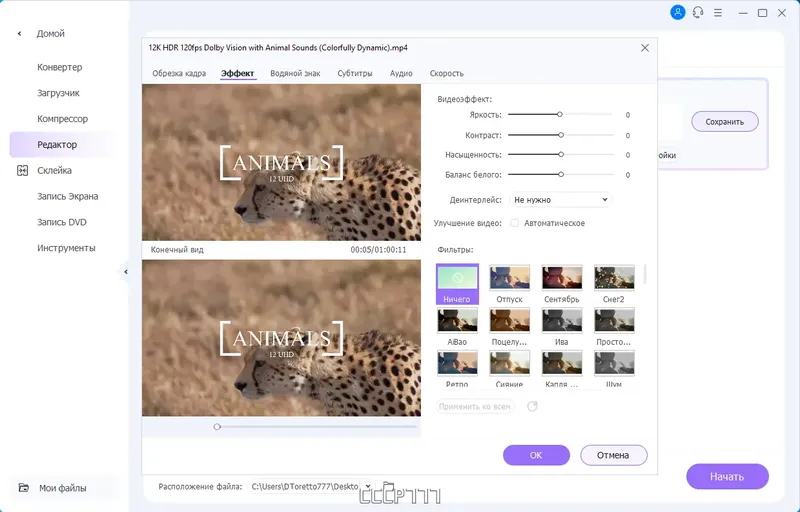
Task: Switch to the Обрезка кадра tab
Action: click(179, 73)
